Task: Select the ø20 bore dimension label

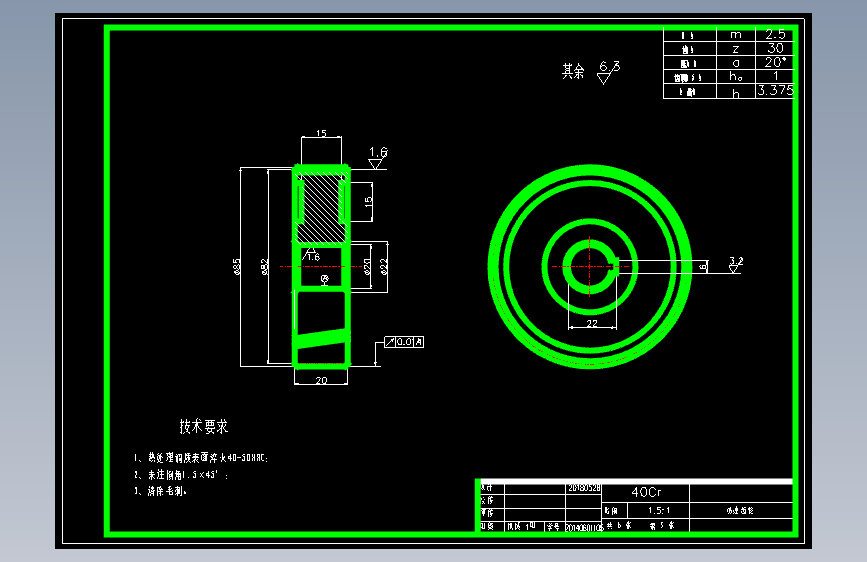Action: tap(367, 267)
